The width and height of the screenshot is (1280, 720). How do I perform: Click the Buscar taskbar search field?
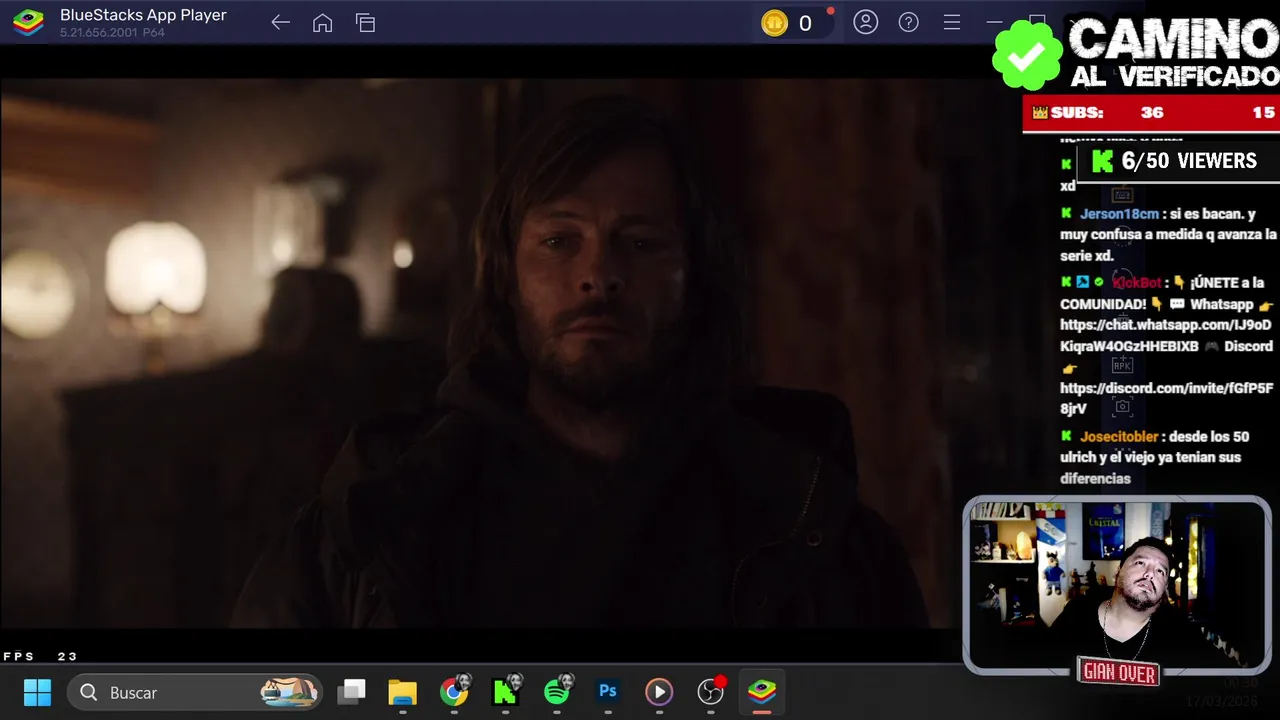195,692
